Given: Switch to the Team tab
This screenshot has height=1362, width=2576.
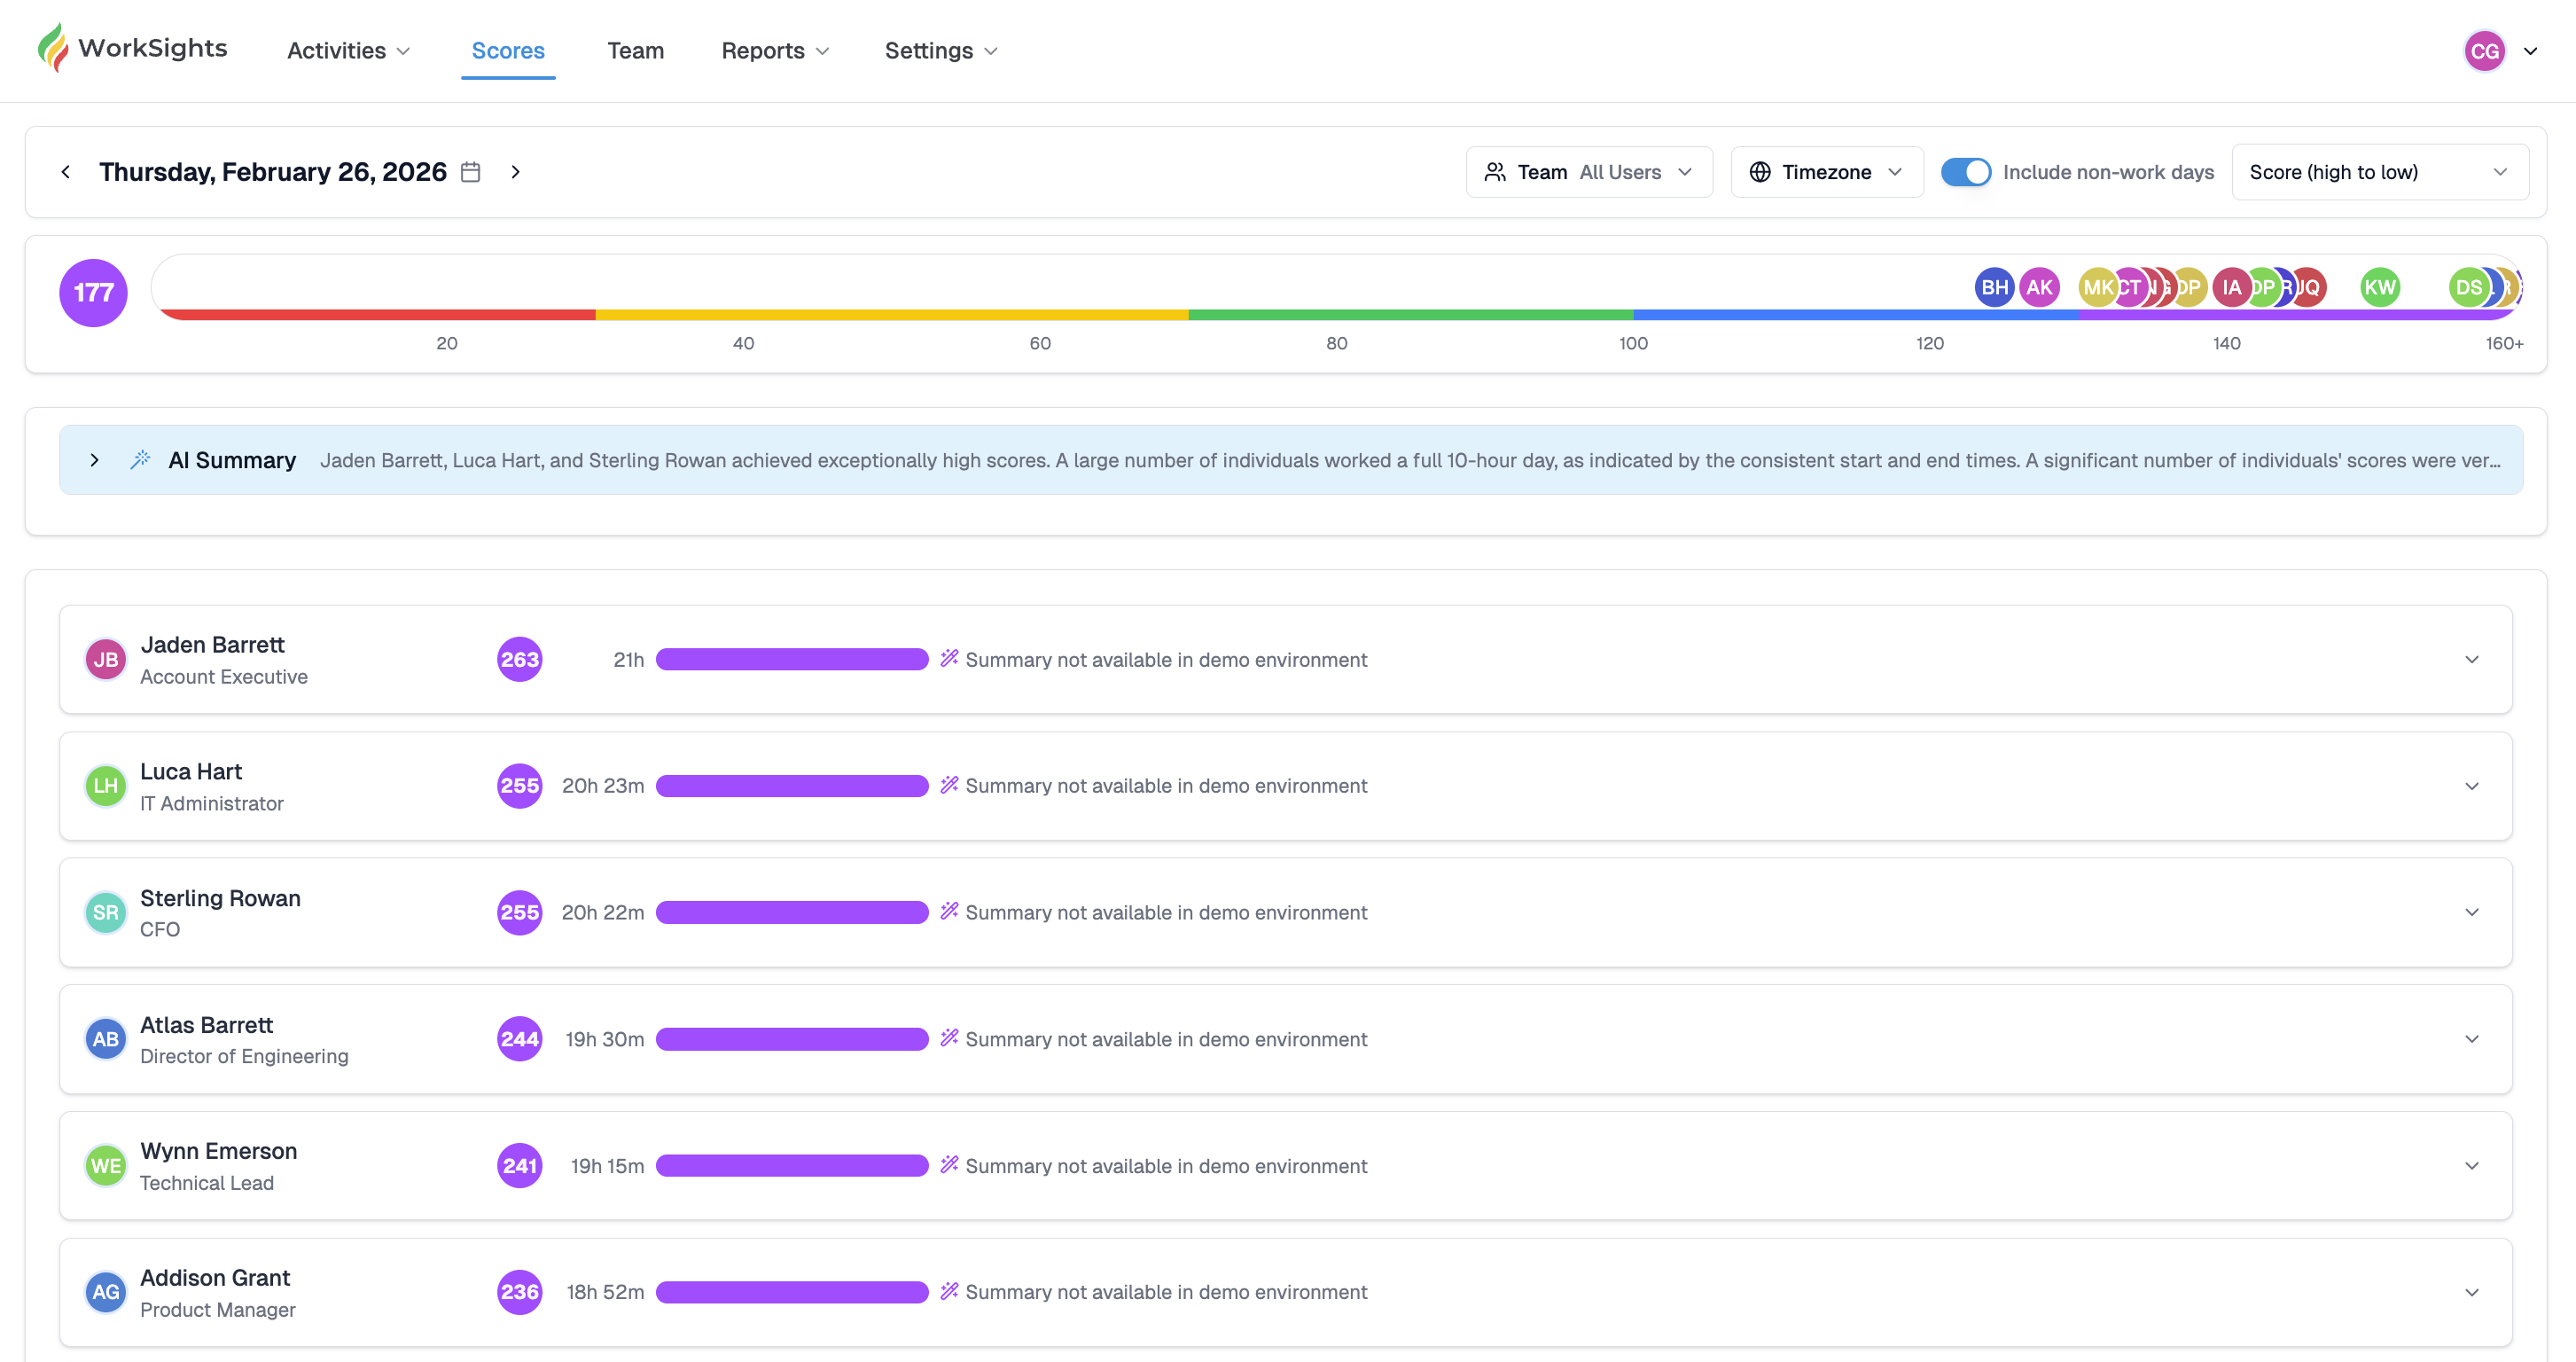Looking at the screenshot, I should point(635,51).
